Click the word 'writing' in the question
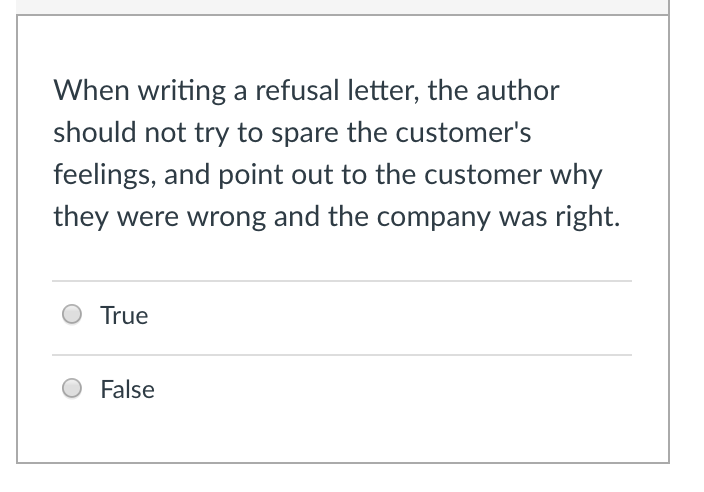The height and width of the screenshot is (492, 704). [x=181, y=91]
